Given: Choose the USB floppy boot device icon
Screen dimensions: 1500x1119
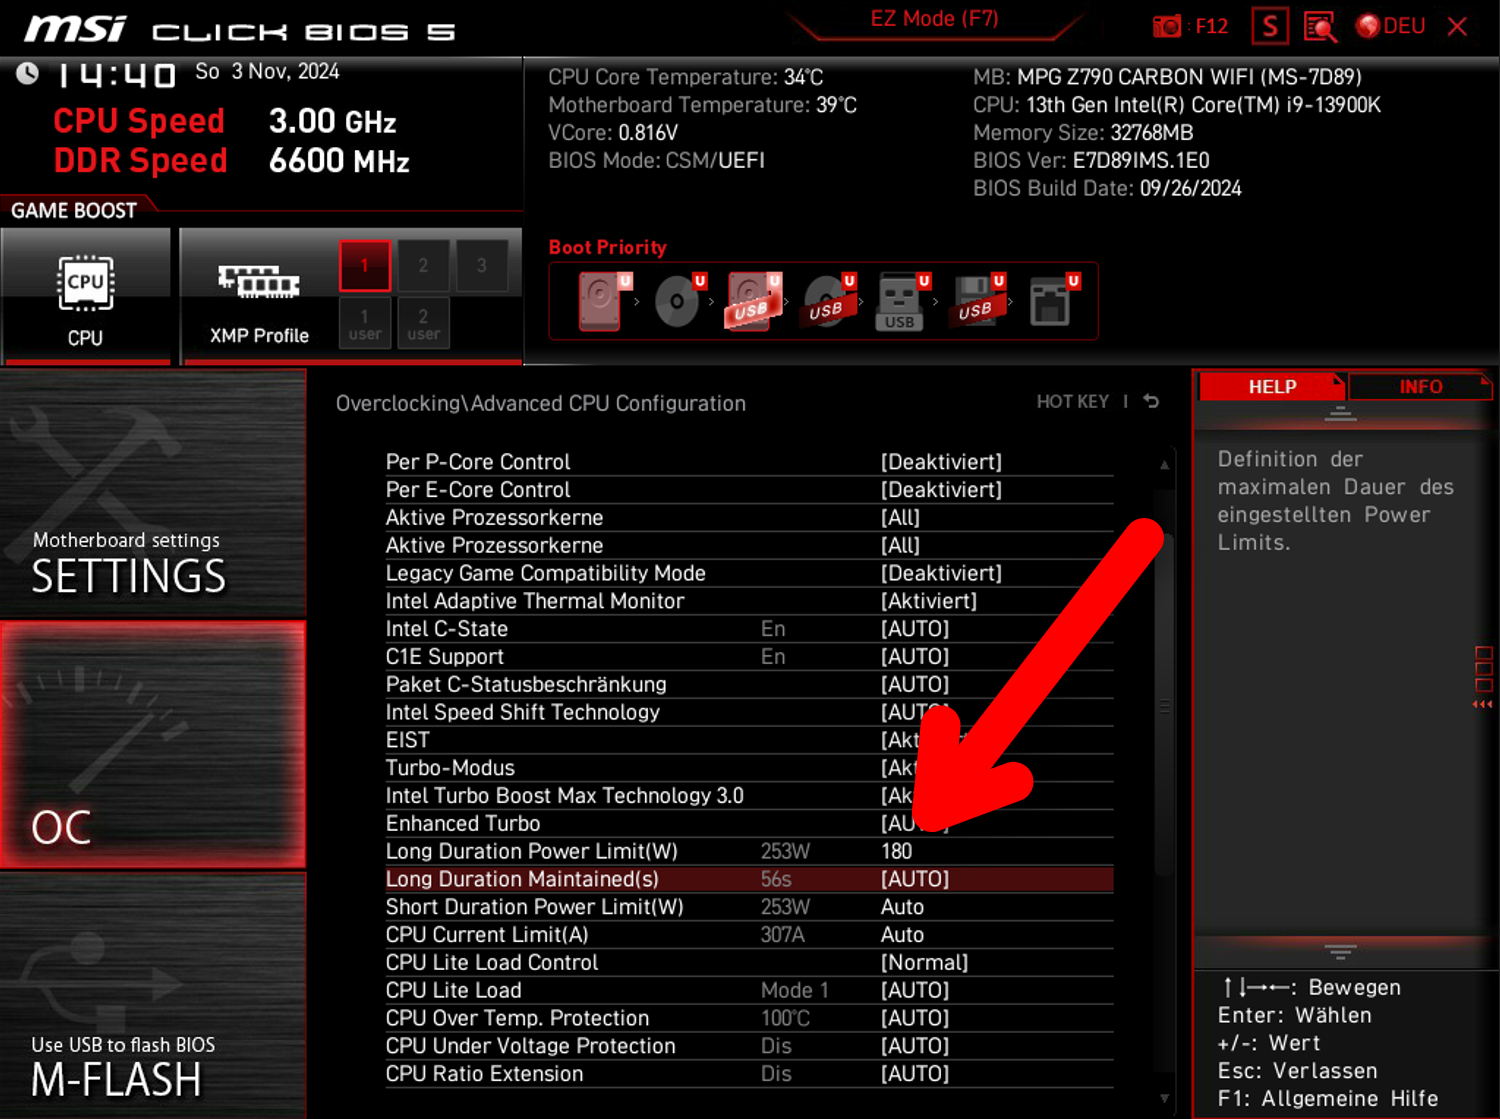Looking at the screenshot, I should [x=979, y=301].
